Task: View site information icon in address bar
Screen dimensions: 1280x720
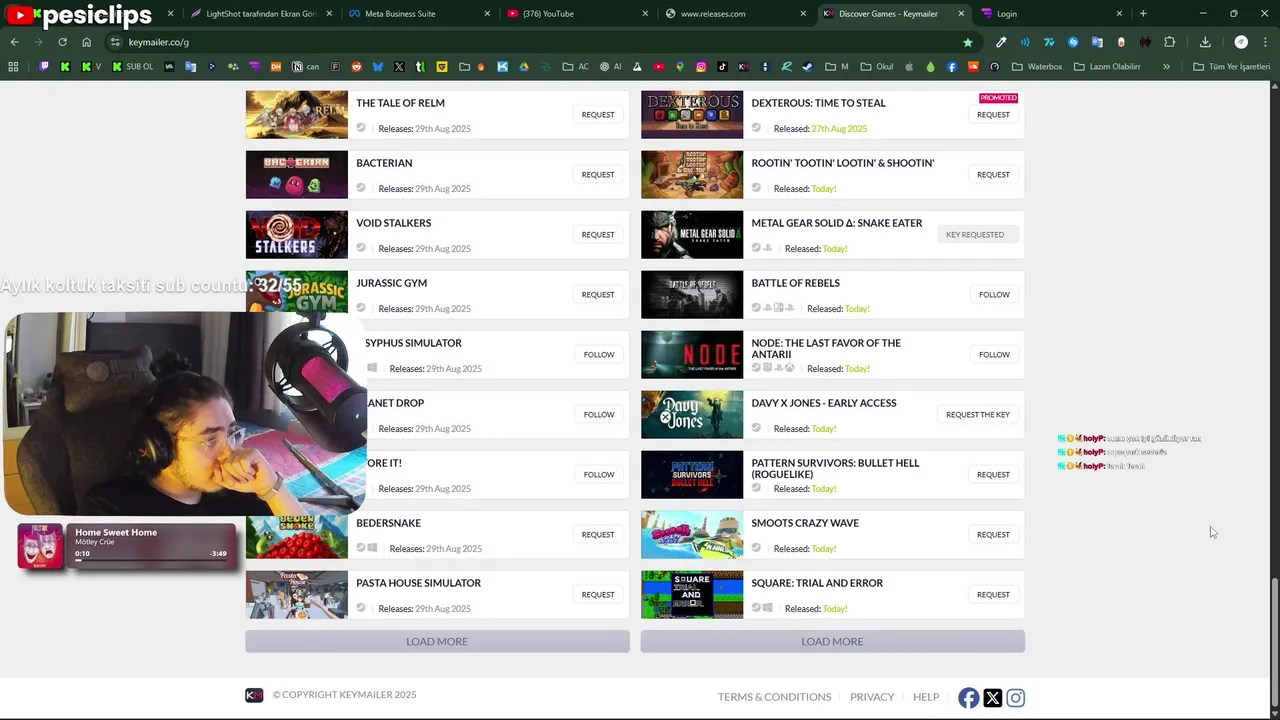Action: coord(115,42)
